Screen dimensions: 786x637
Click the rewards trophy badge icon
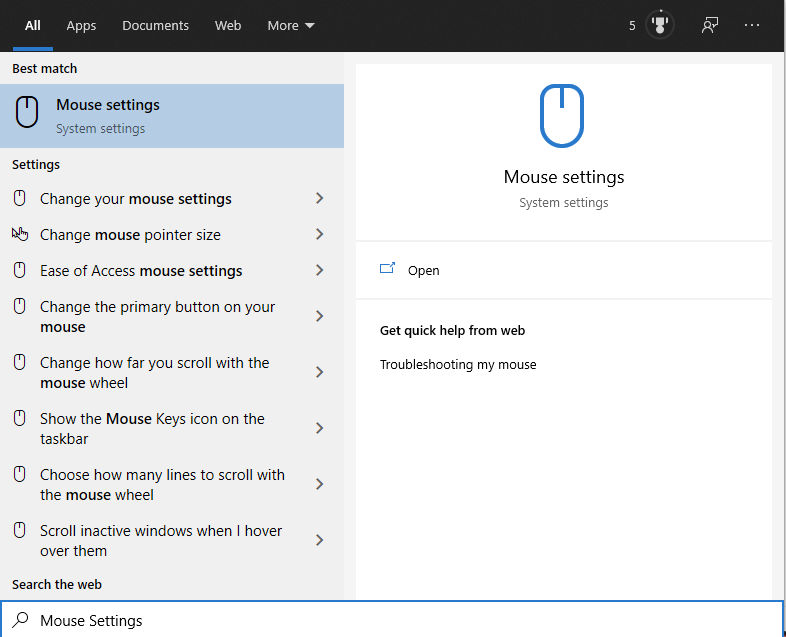click(x=660, y=25)
